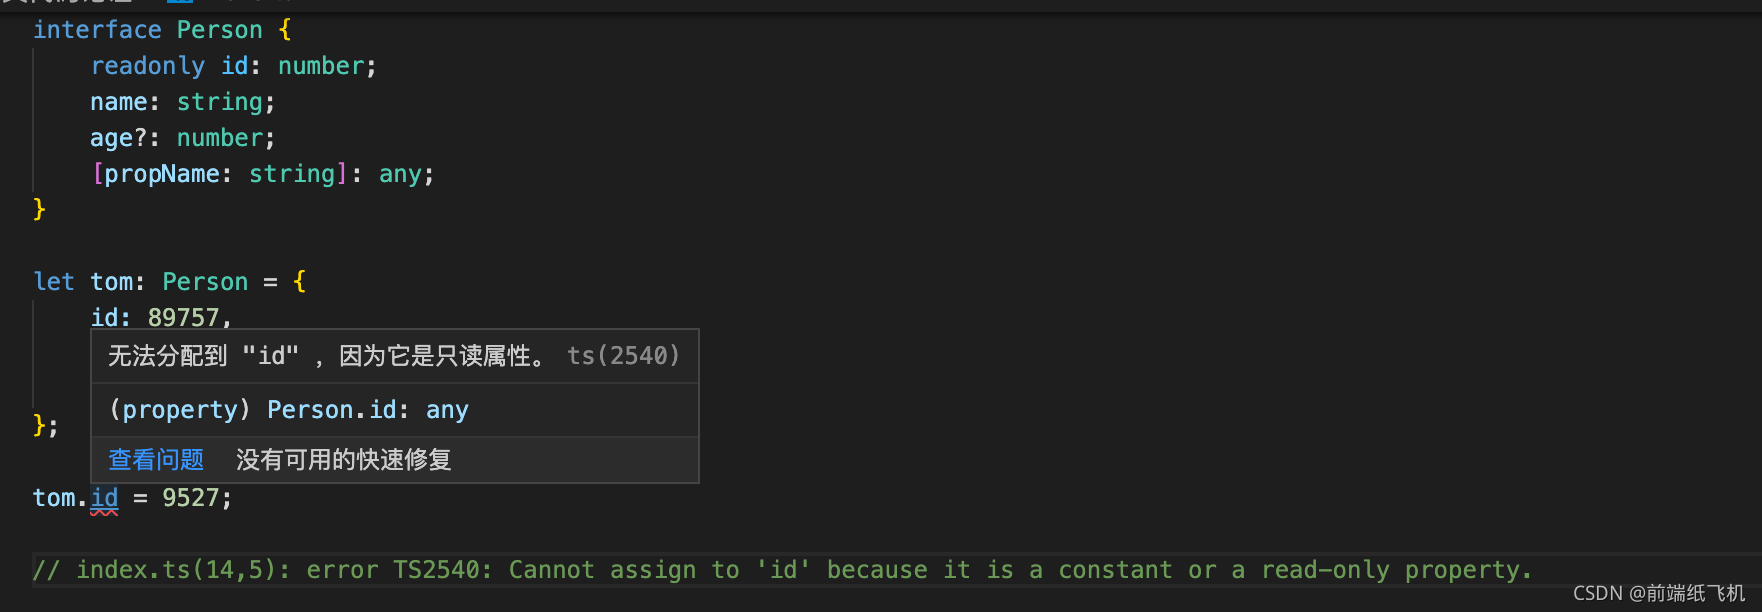Viewport: 1762px width, 612px height.
Task: Click the closing brace of the Person interface
Action: [39, 209]
